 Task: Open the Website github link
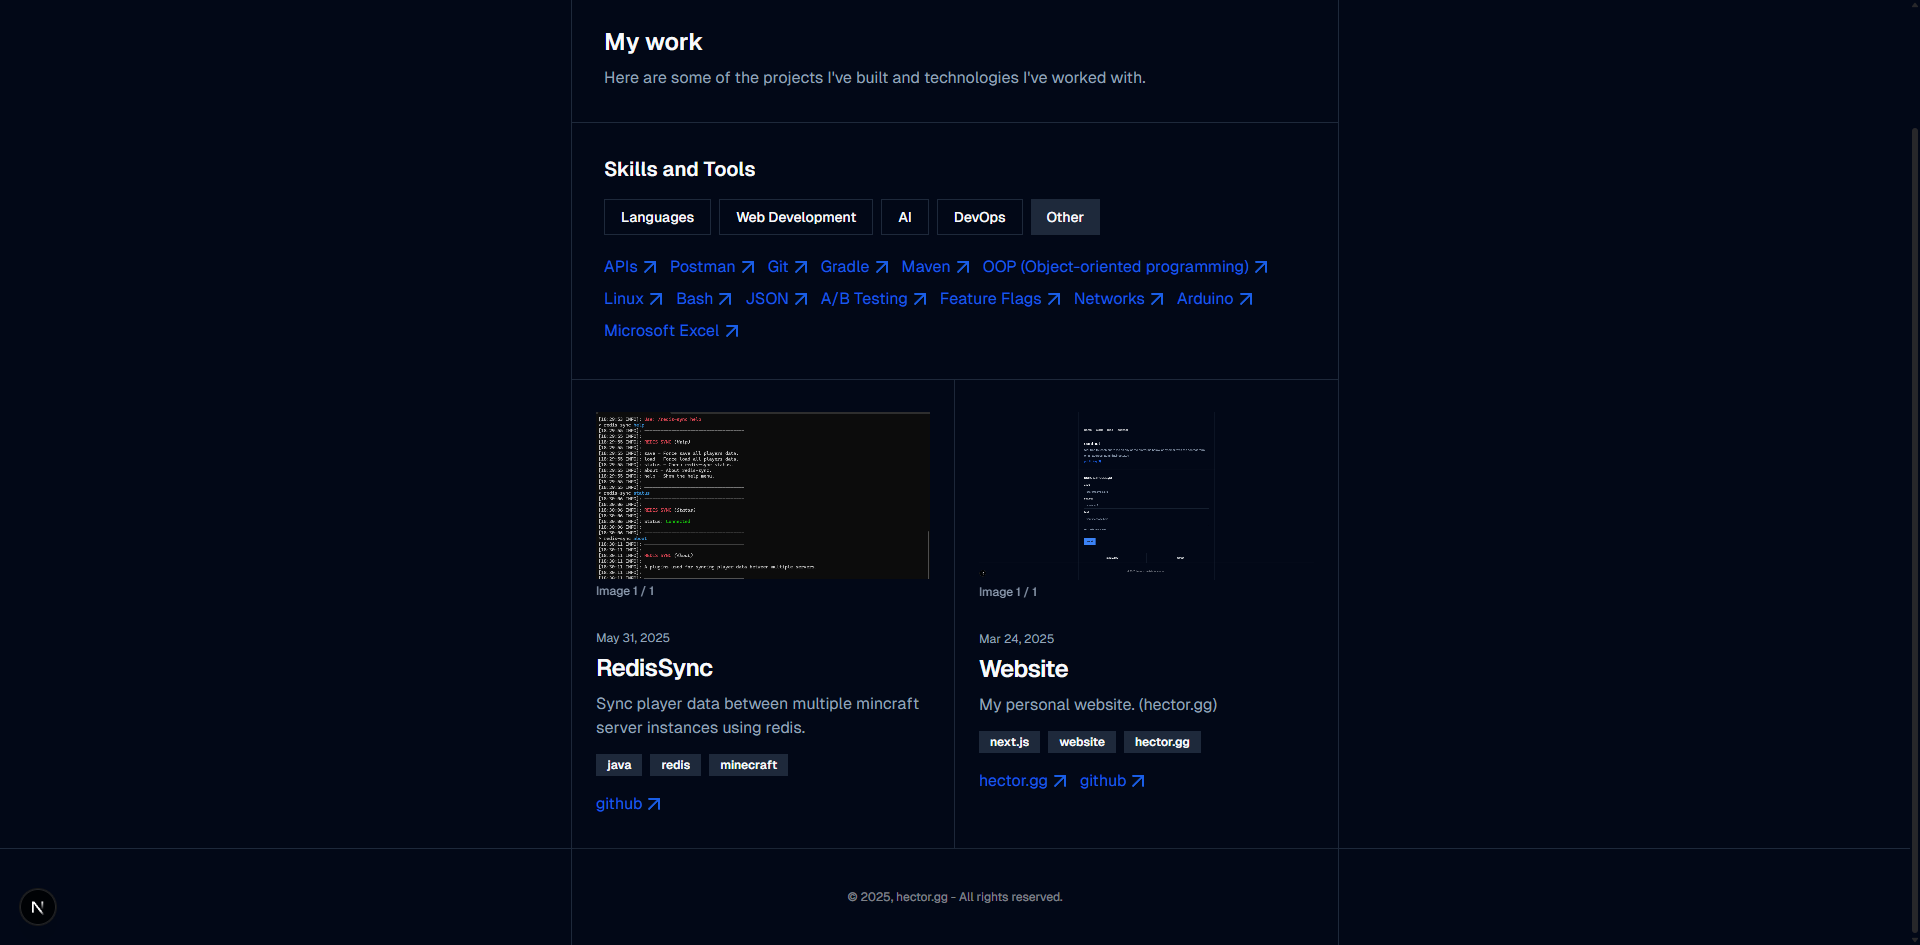tap(1112, 781)
